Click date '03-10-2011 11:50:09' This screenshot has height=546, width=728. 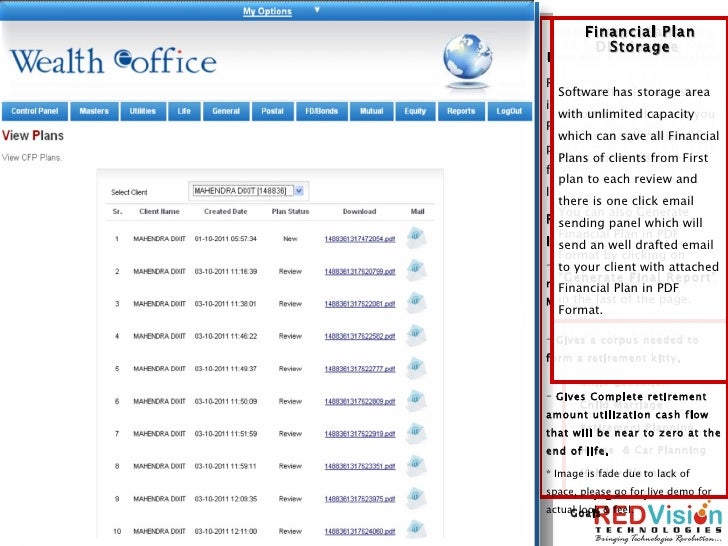[x=226, y=401]
